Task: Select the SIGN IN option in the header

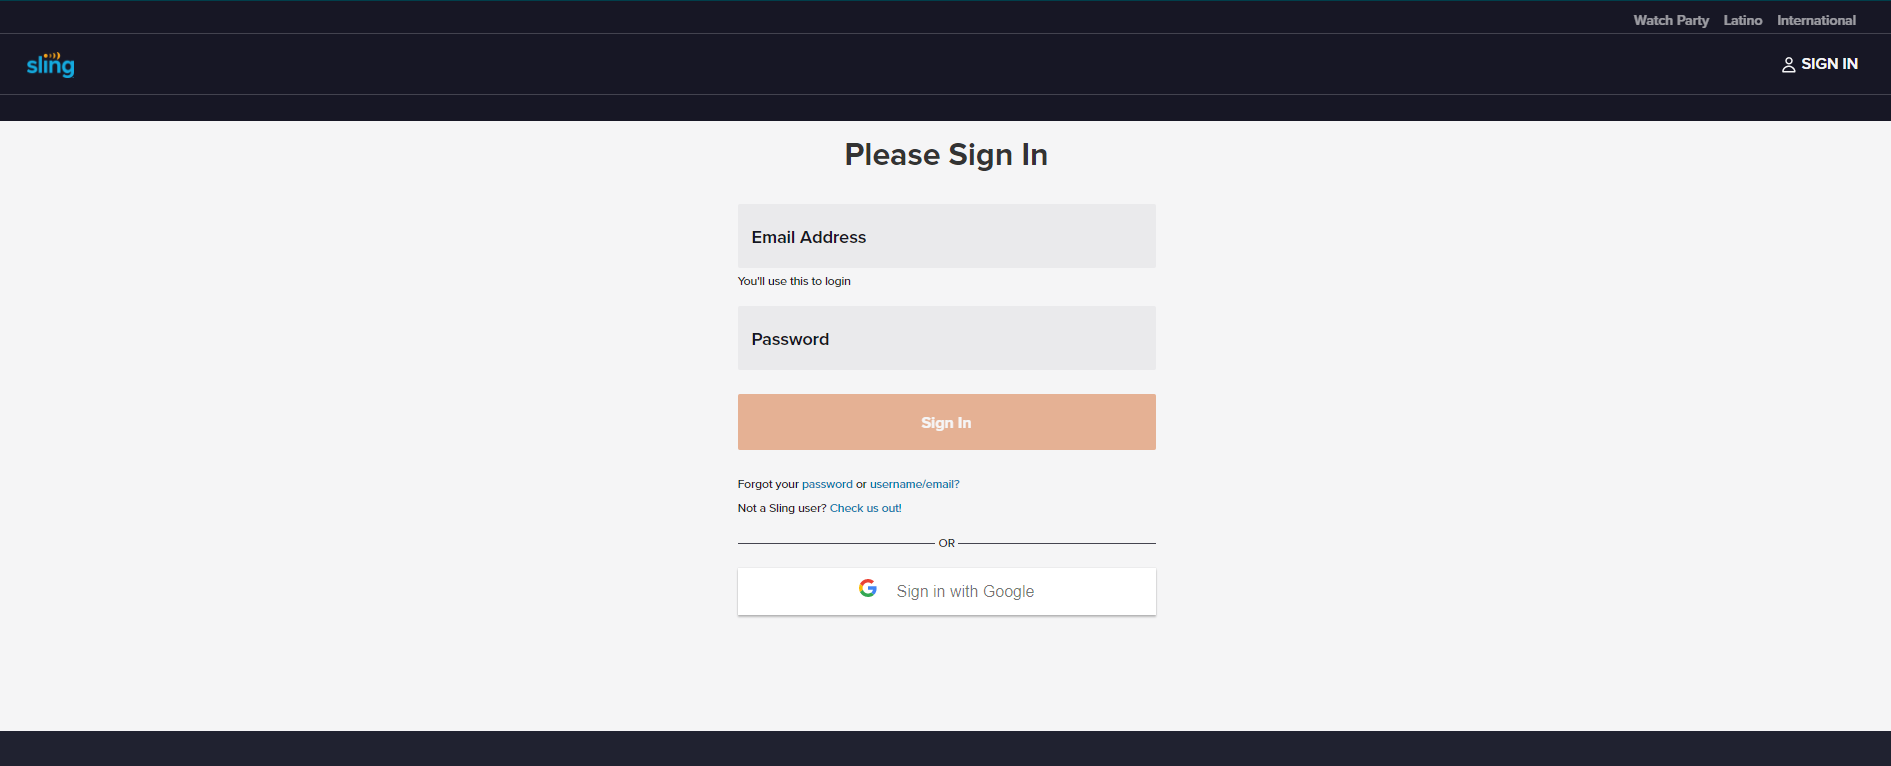Action: click(x=1829, y=63)
